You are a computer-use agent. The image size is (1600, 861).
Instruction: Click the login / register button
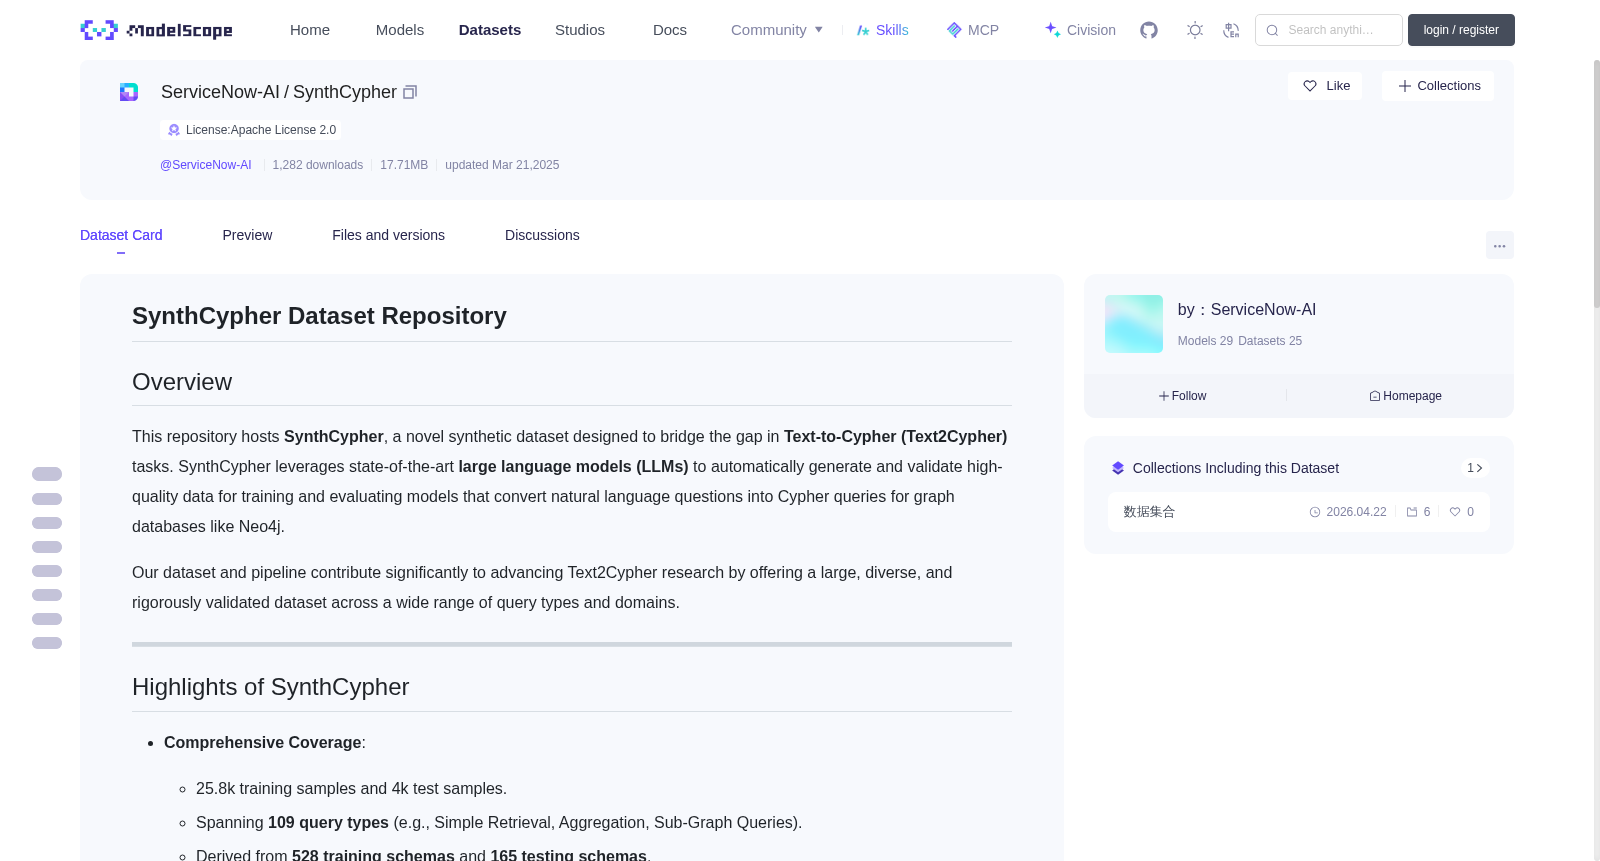coord(1461,30)
